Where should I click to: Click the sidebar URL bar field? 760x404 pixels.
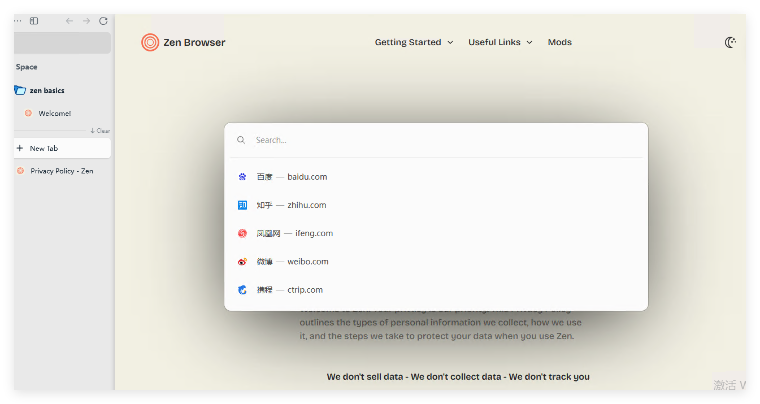coord(63,43)
